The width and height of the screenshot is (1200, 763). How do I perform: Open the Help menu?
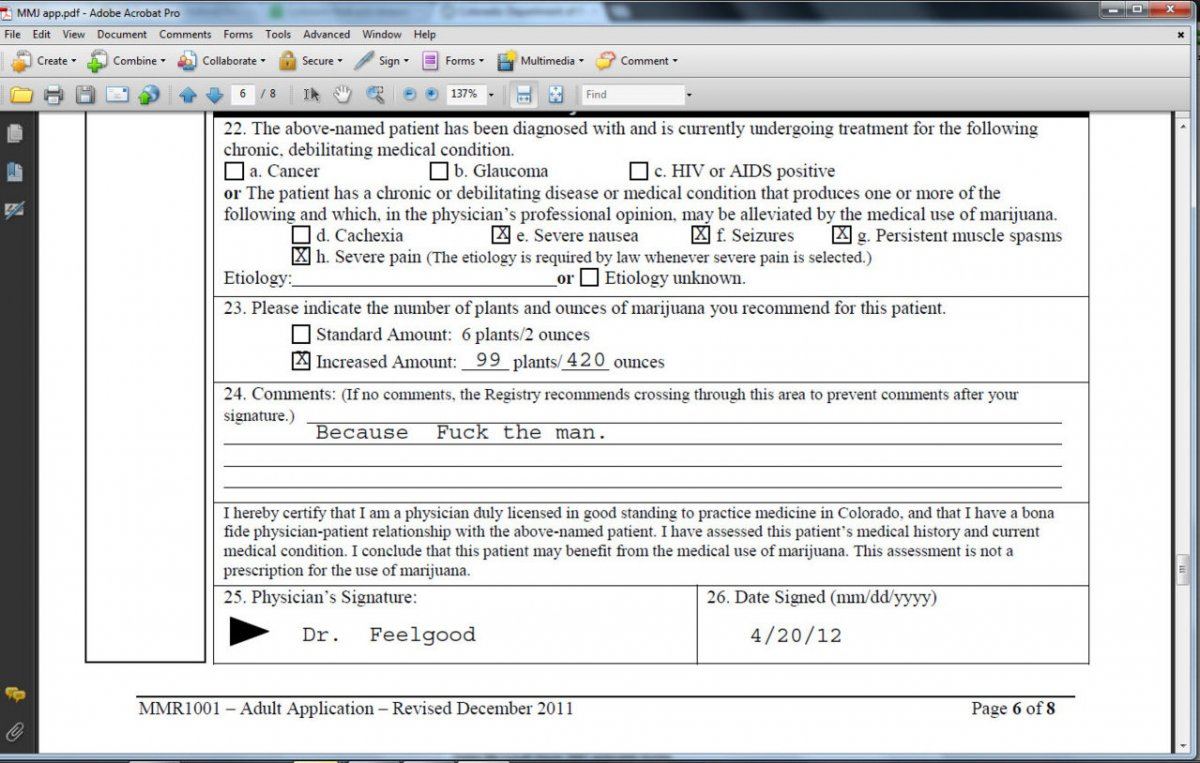pos(425,34)
